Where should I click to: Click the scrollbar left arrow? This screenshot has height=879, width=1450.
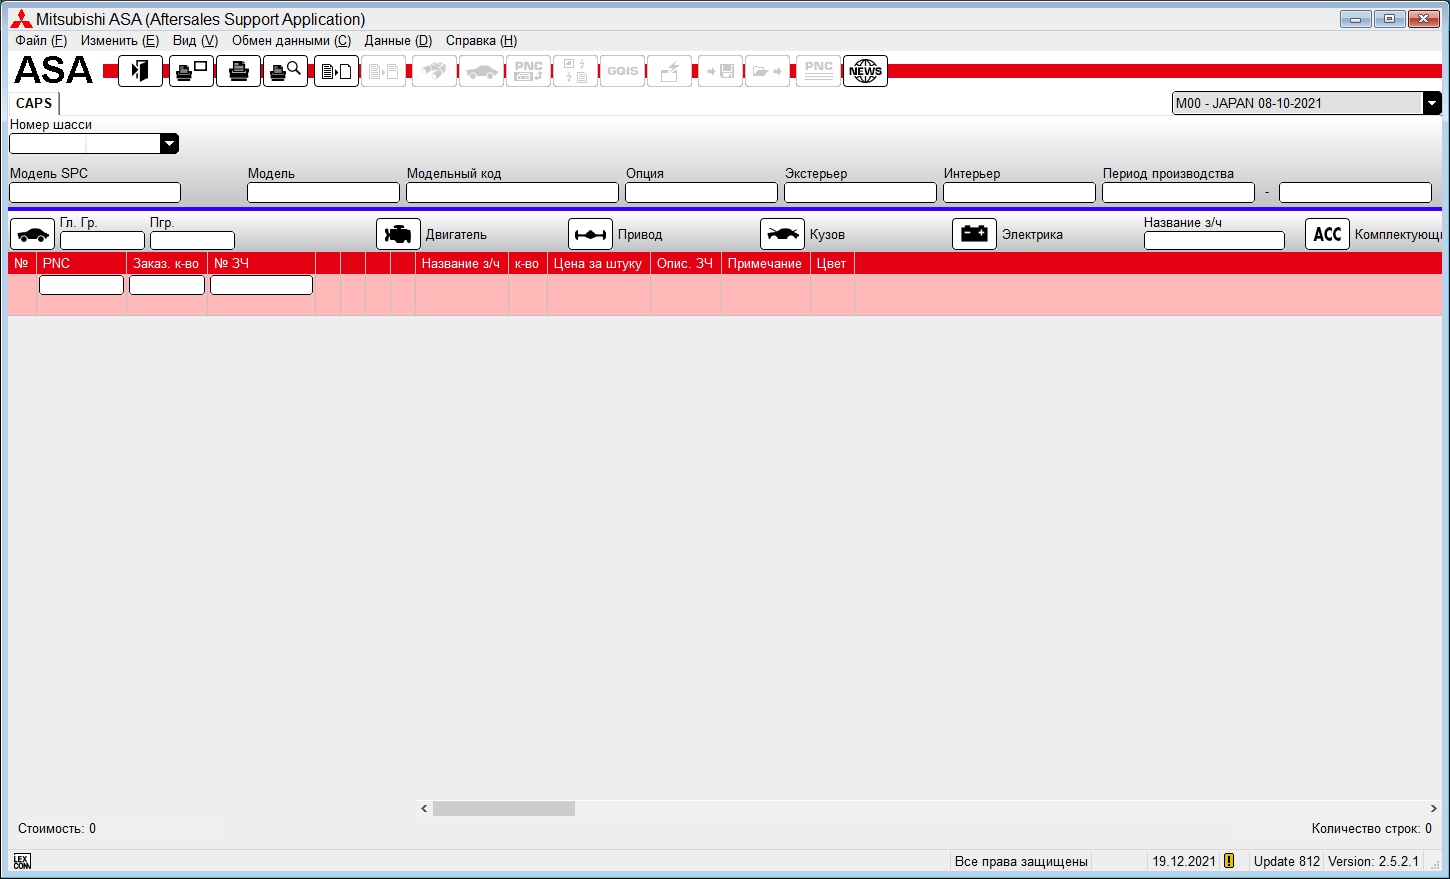click(424, 808)
